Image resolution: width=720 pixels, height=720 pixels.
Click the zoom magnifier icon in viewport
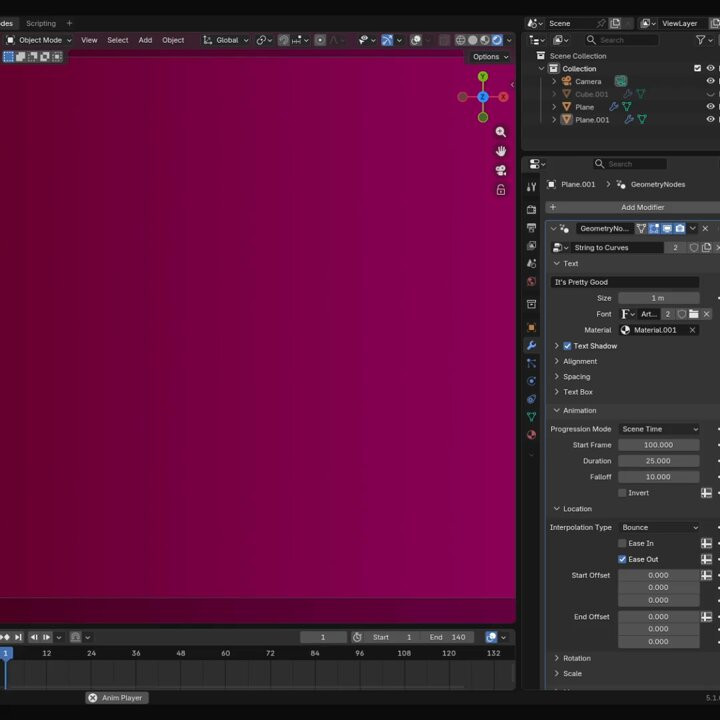pyautogui.click(x=501, y=132)
